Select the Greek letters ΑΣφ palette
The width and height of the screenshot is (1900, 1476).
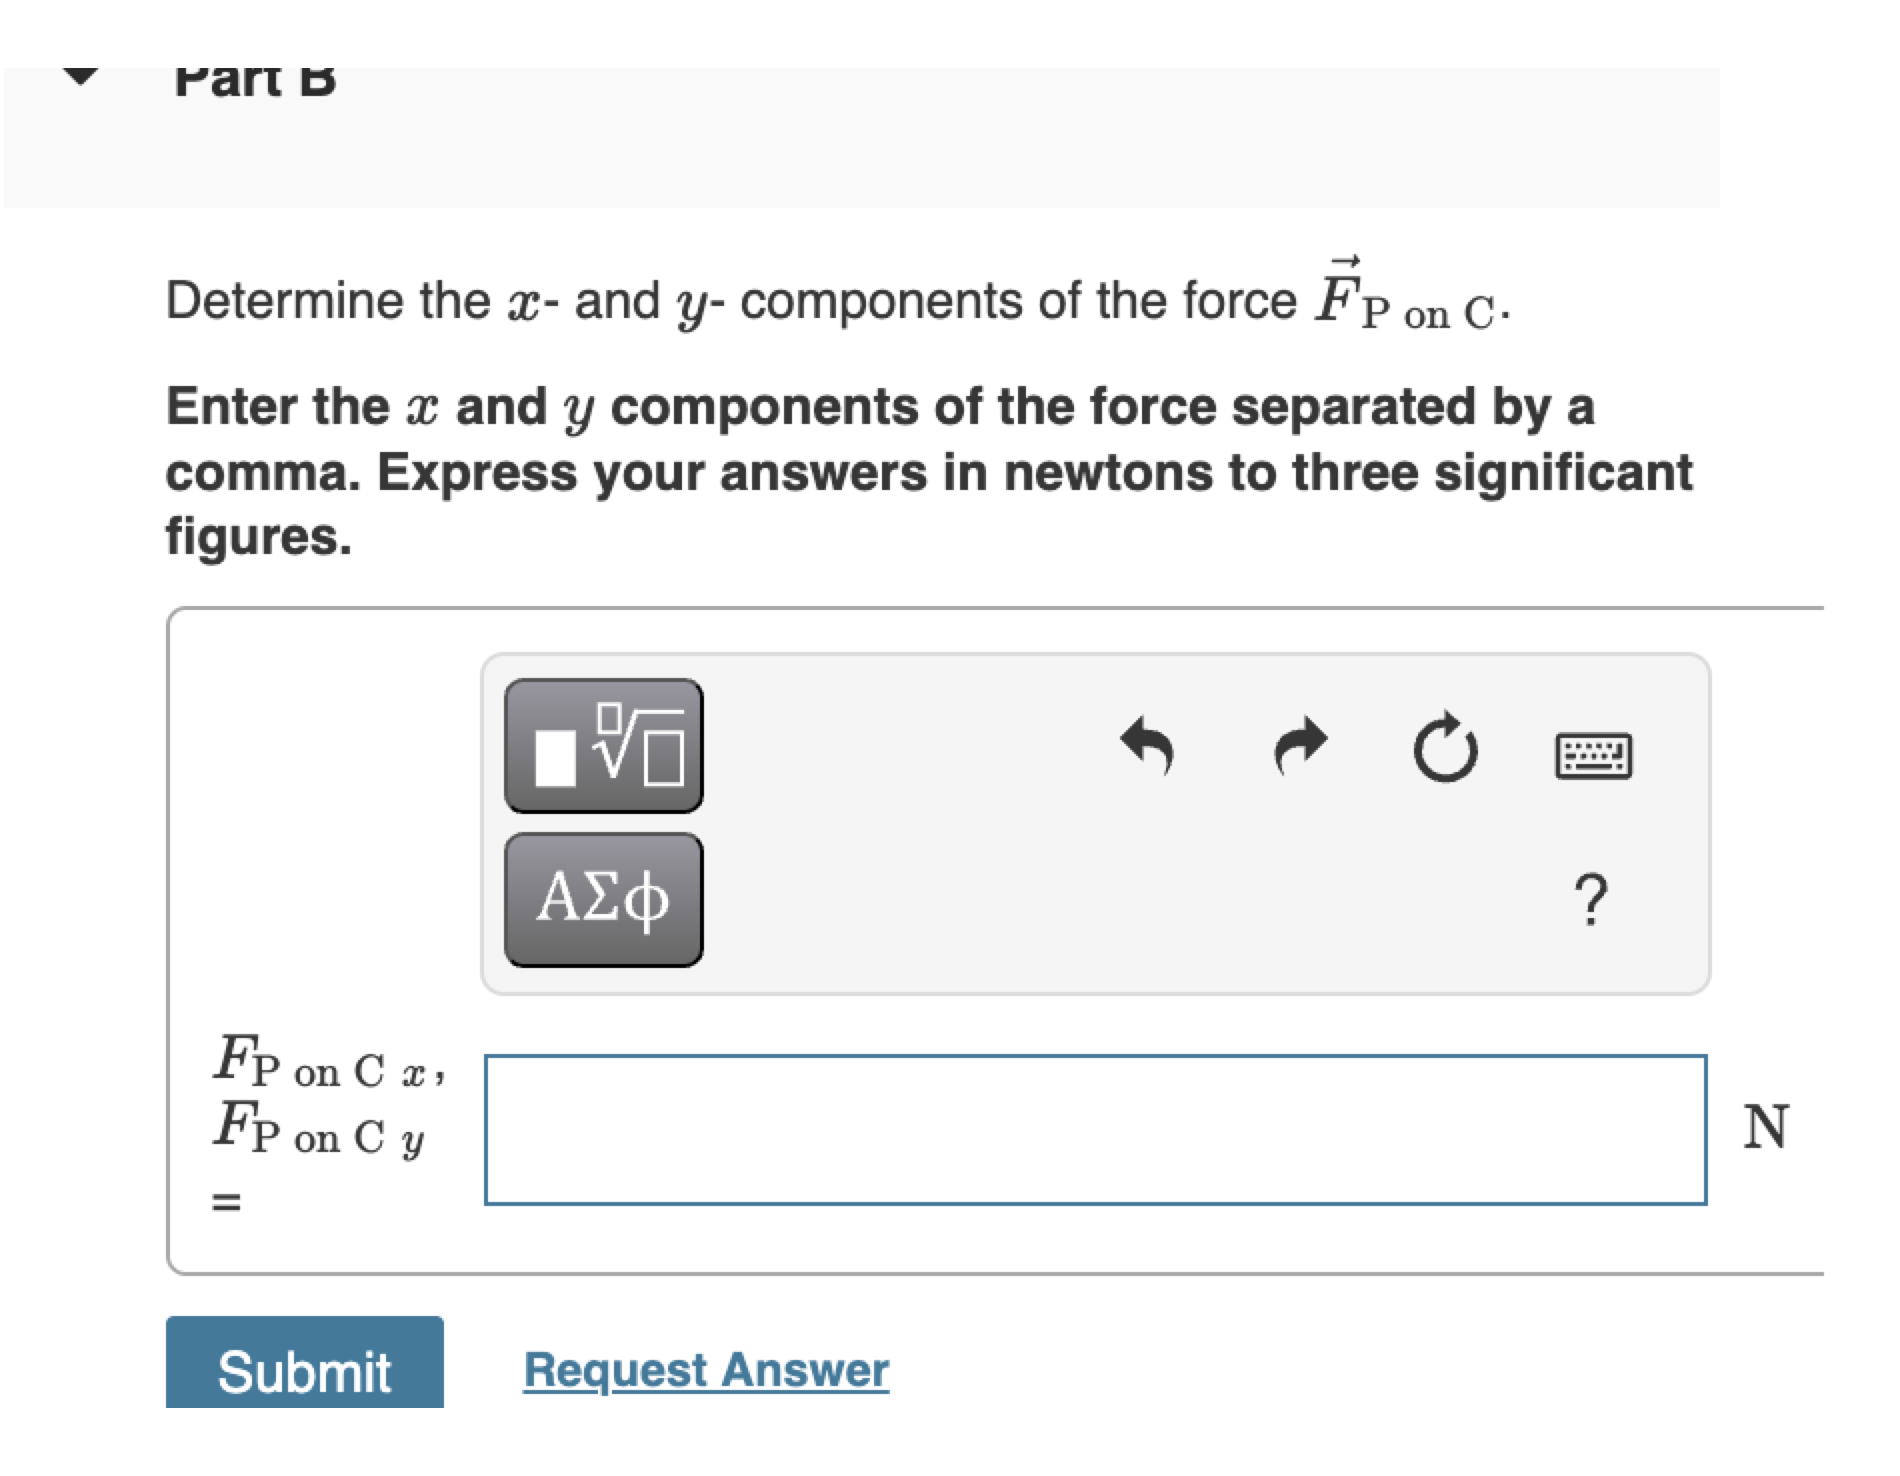coord(605,897)
